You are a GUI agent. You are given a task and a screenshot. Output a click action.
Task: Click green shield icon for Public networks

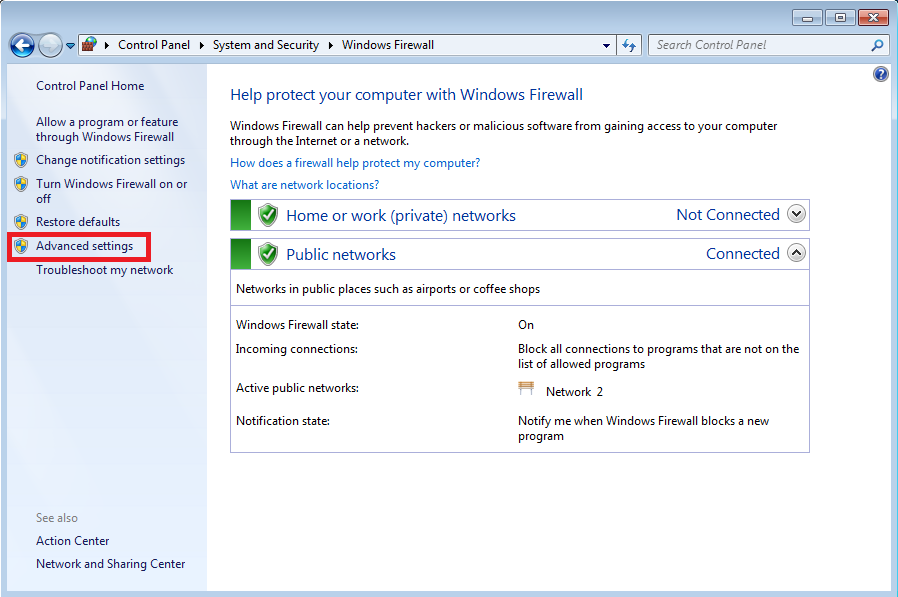(267, 254)
